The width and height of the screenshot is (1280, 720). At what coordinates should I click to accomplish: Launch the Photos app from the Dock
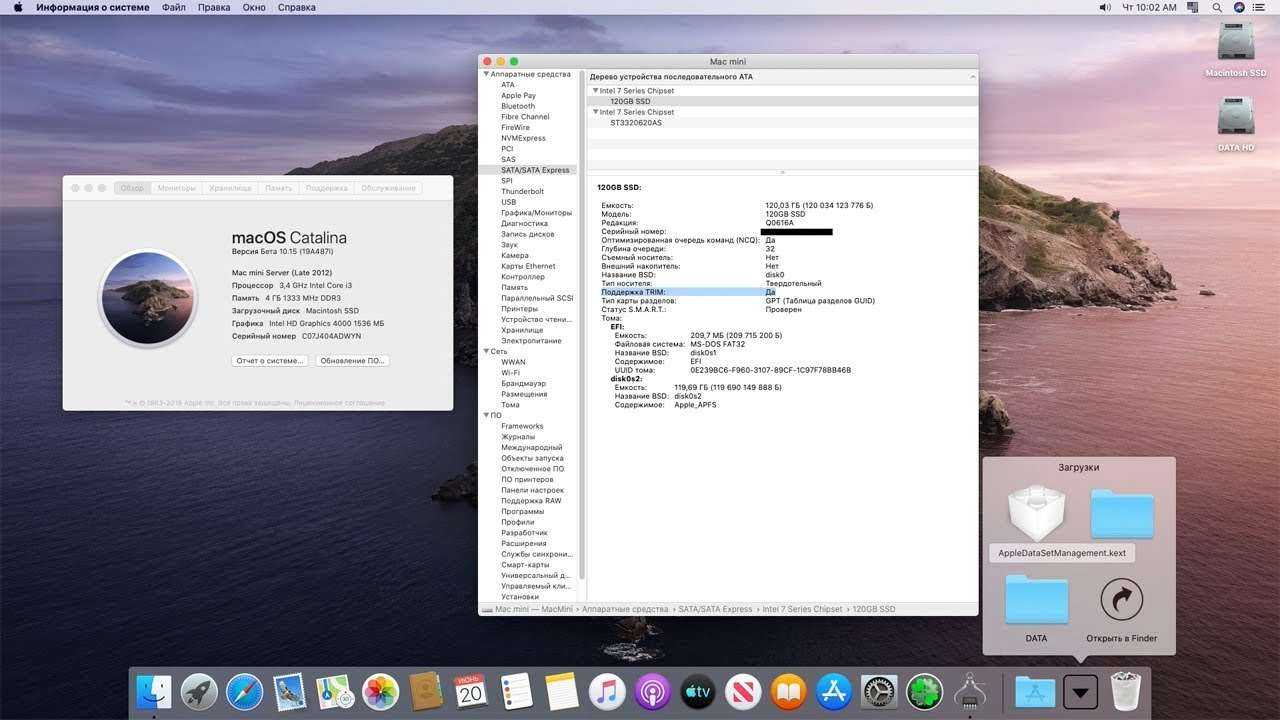point(380,691)
